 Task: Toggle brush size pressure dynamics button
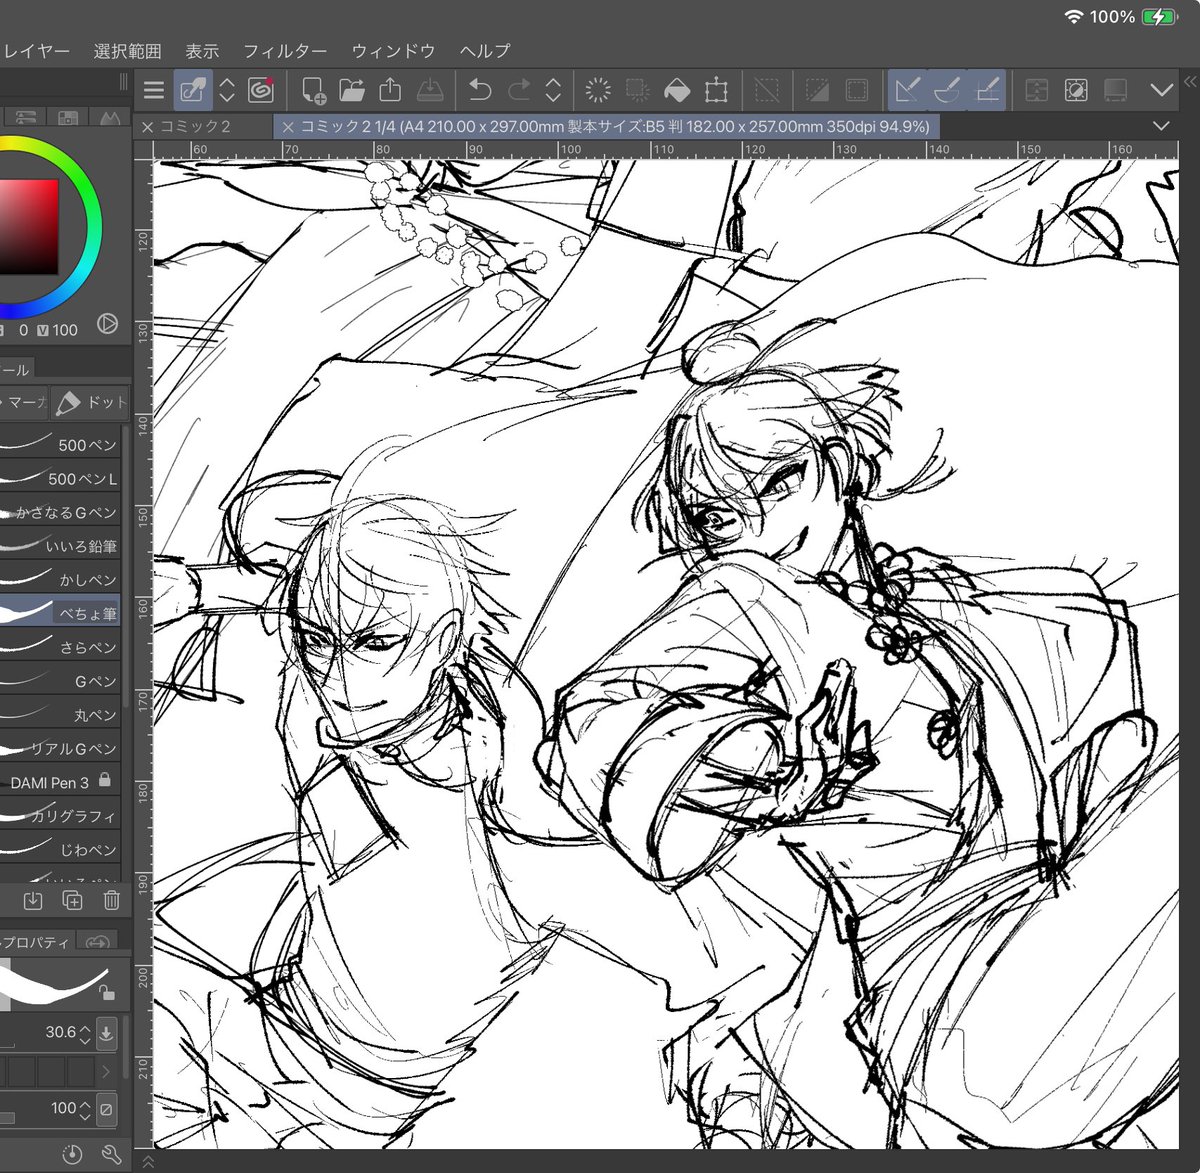[106, 1032]
